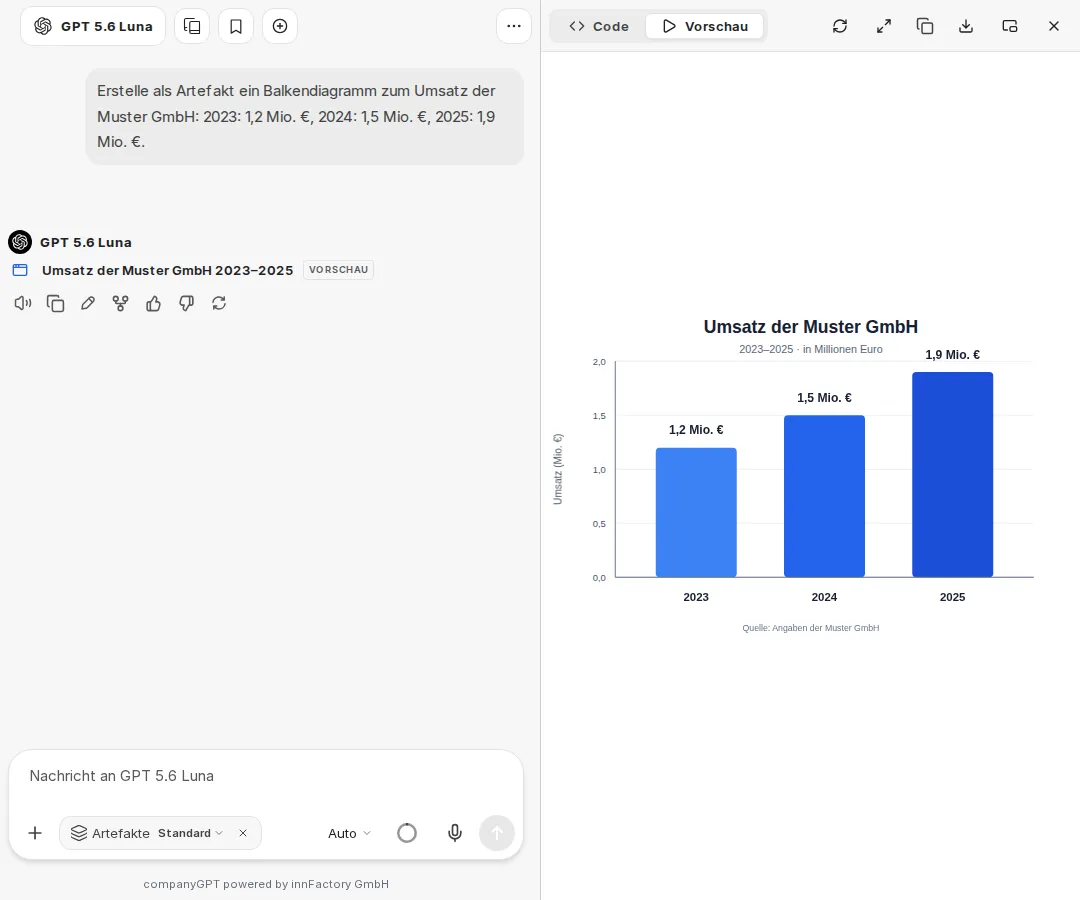Open the Artefakte Standard dropdown
1080x900 pixels.
point(191,833)
